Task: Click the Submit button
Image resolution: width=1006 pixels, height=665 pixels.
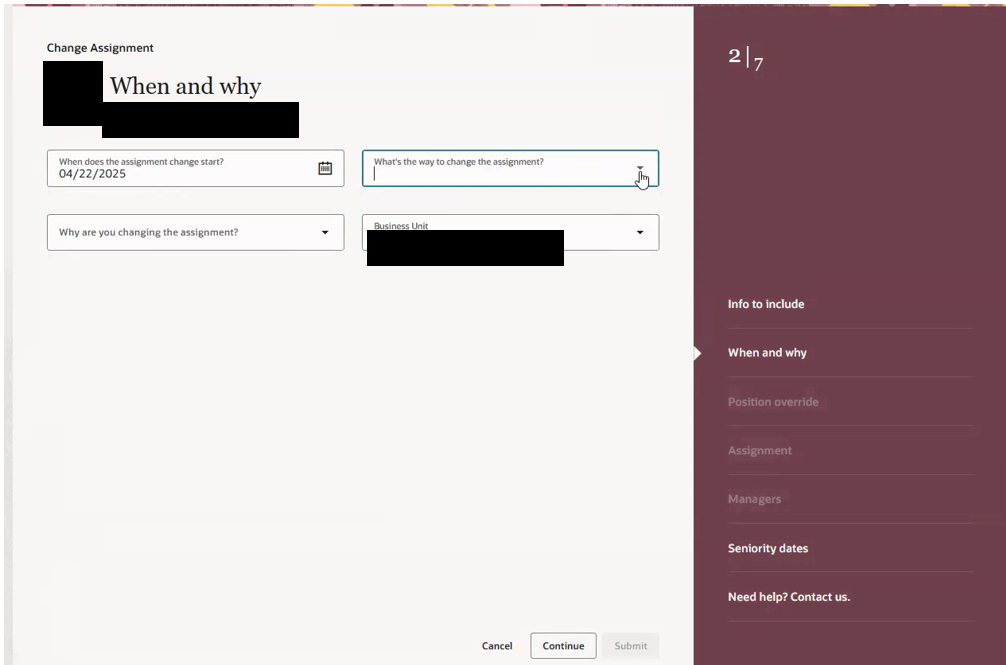Action: (x=629, y=645)
